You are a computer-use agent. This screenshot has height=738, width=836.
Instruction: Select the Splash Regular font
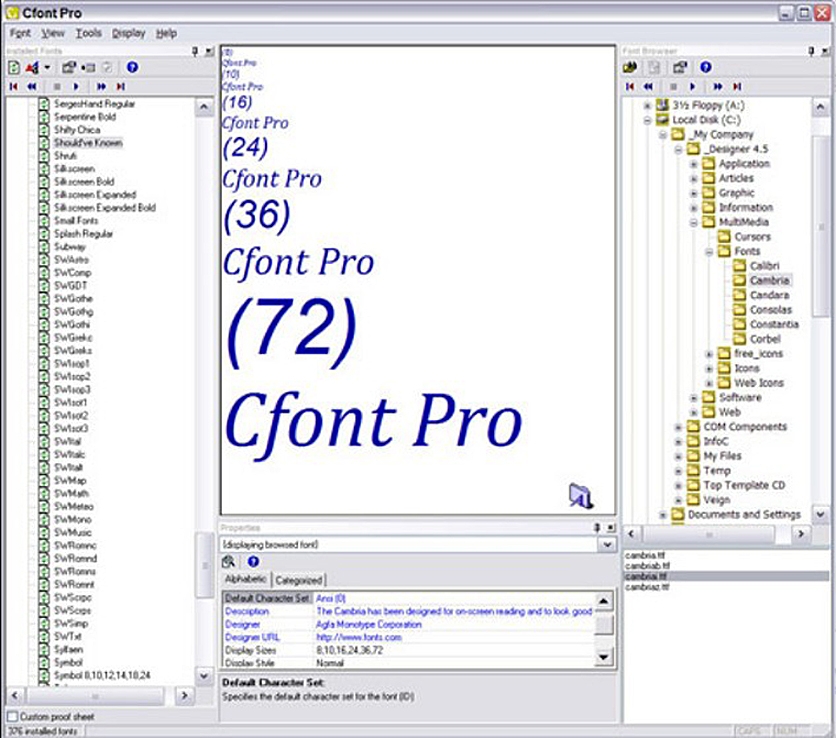click(83, 234)
